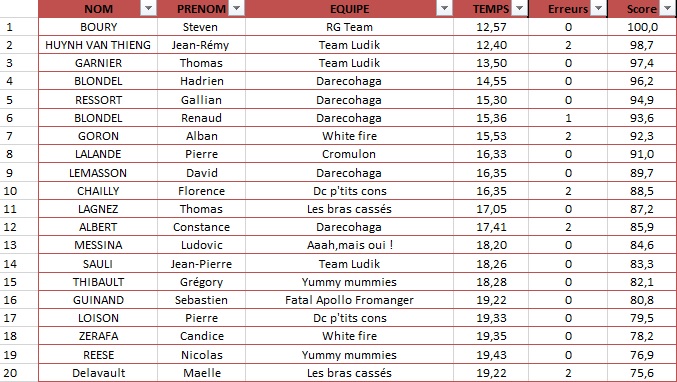Select the score cell 75,6
Viewport: 677px width, 382px height.
(642, 373)
